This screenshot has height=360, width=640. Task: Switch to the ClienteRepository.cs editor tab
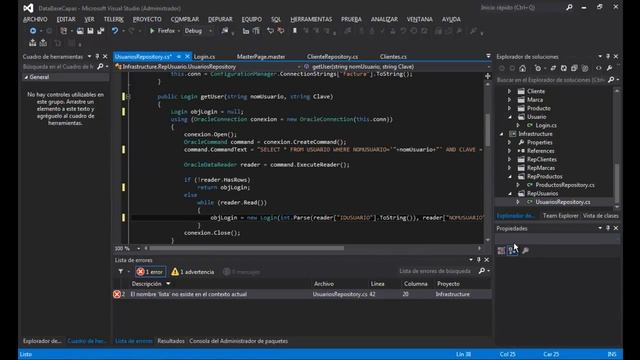tap(333, 57)
